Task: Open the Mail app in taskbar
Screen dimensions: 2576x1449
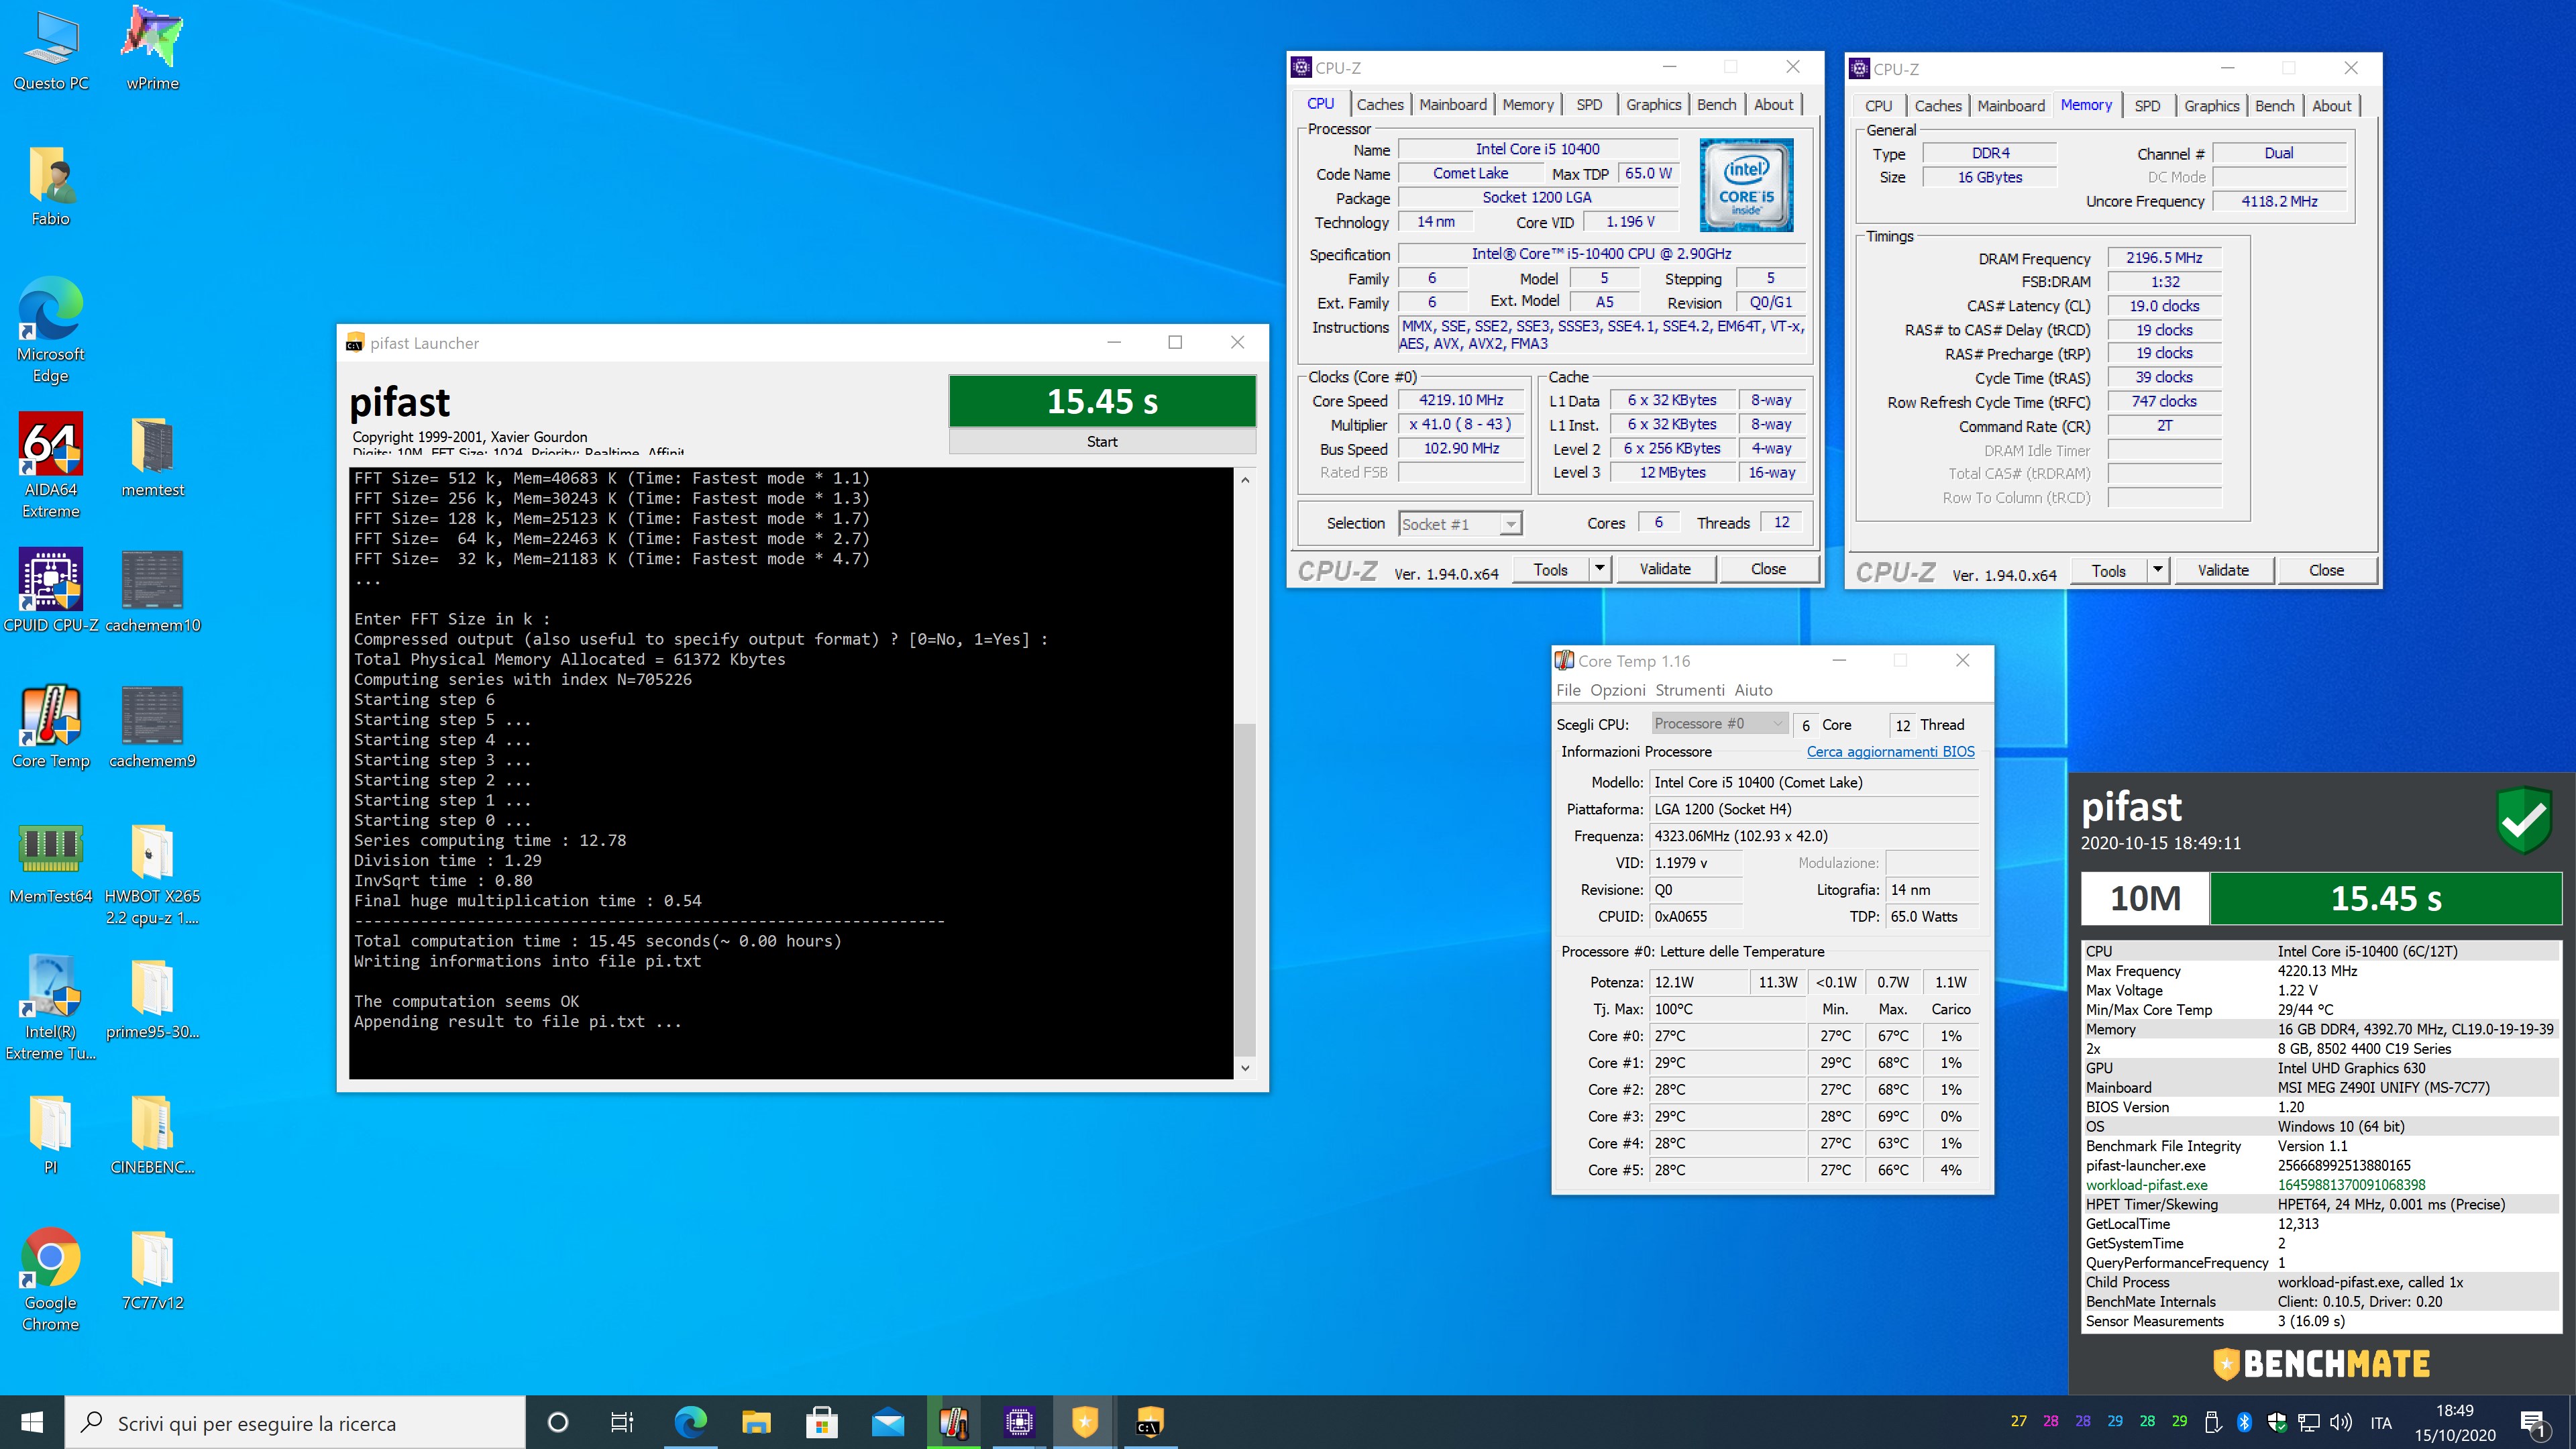Action: pos(888,1422)
